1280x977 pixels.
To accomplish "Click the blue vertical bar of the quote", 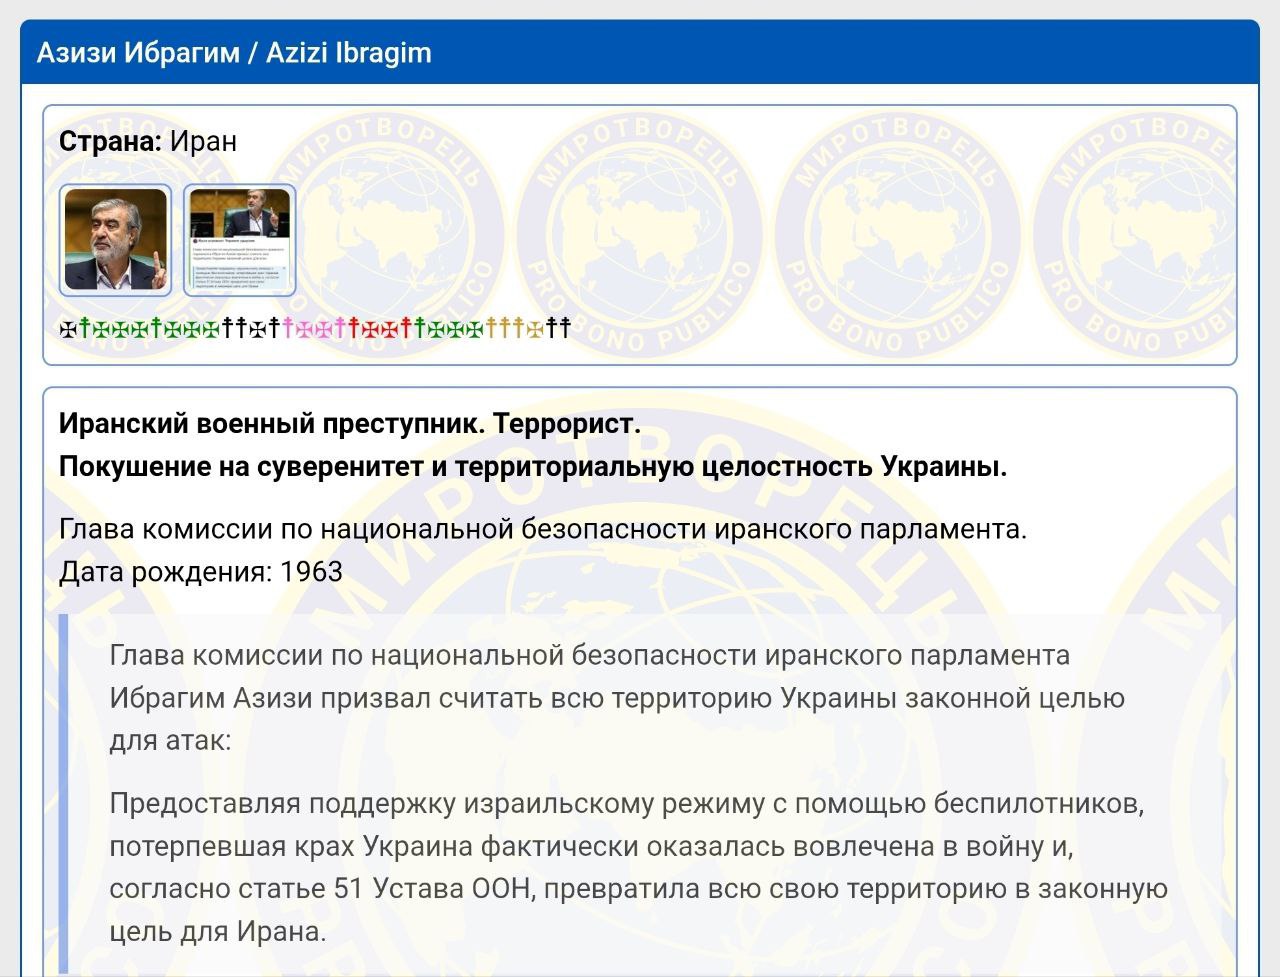I will [63, 790].
